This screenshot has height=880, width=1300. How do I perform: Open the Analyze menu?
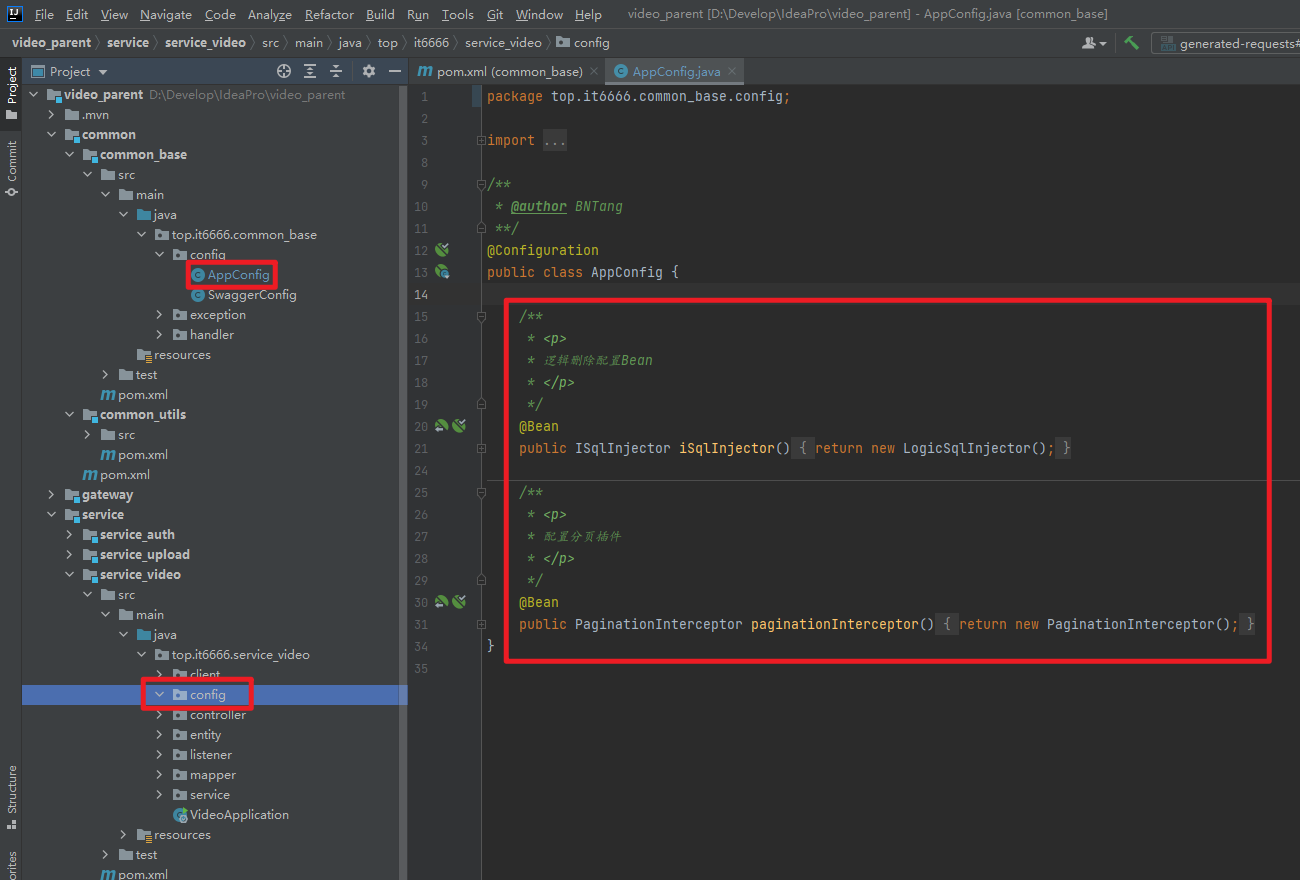tap(269, 14)
